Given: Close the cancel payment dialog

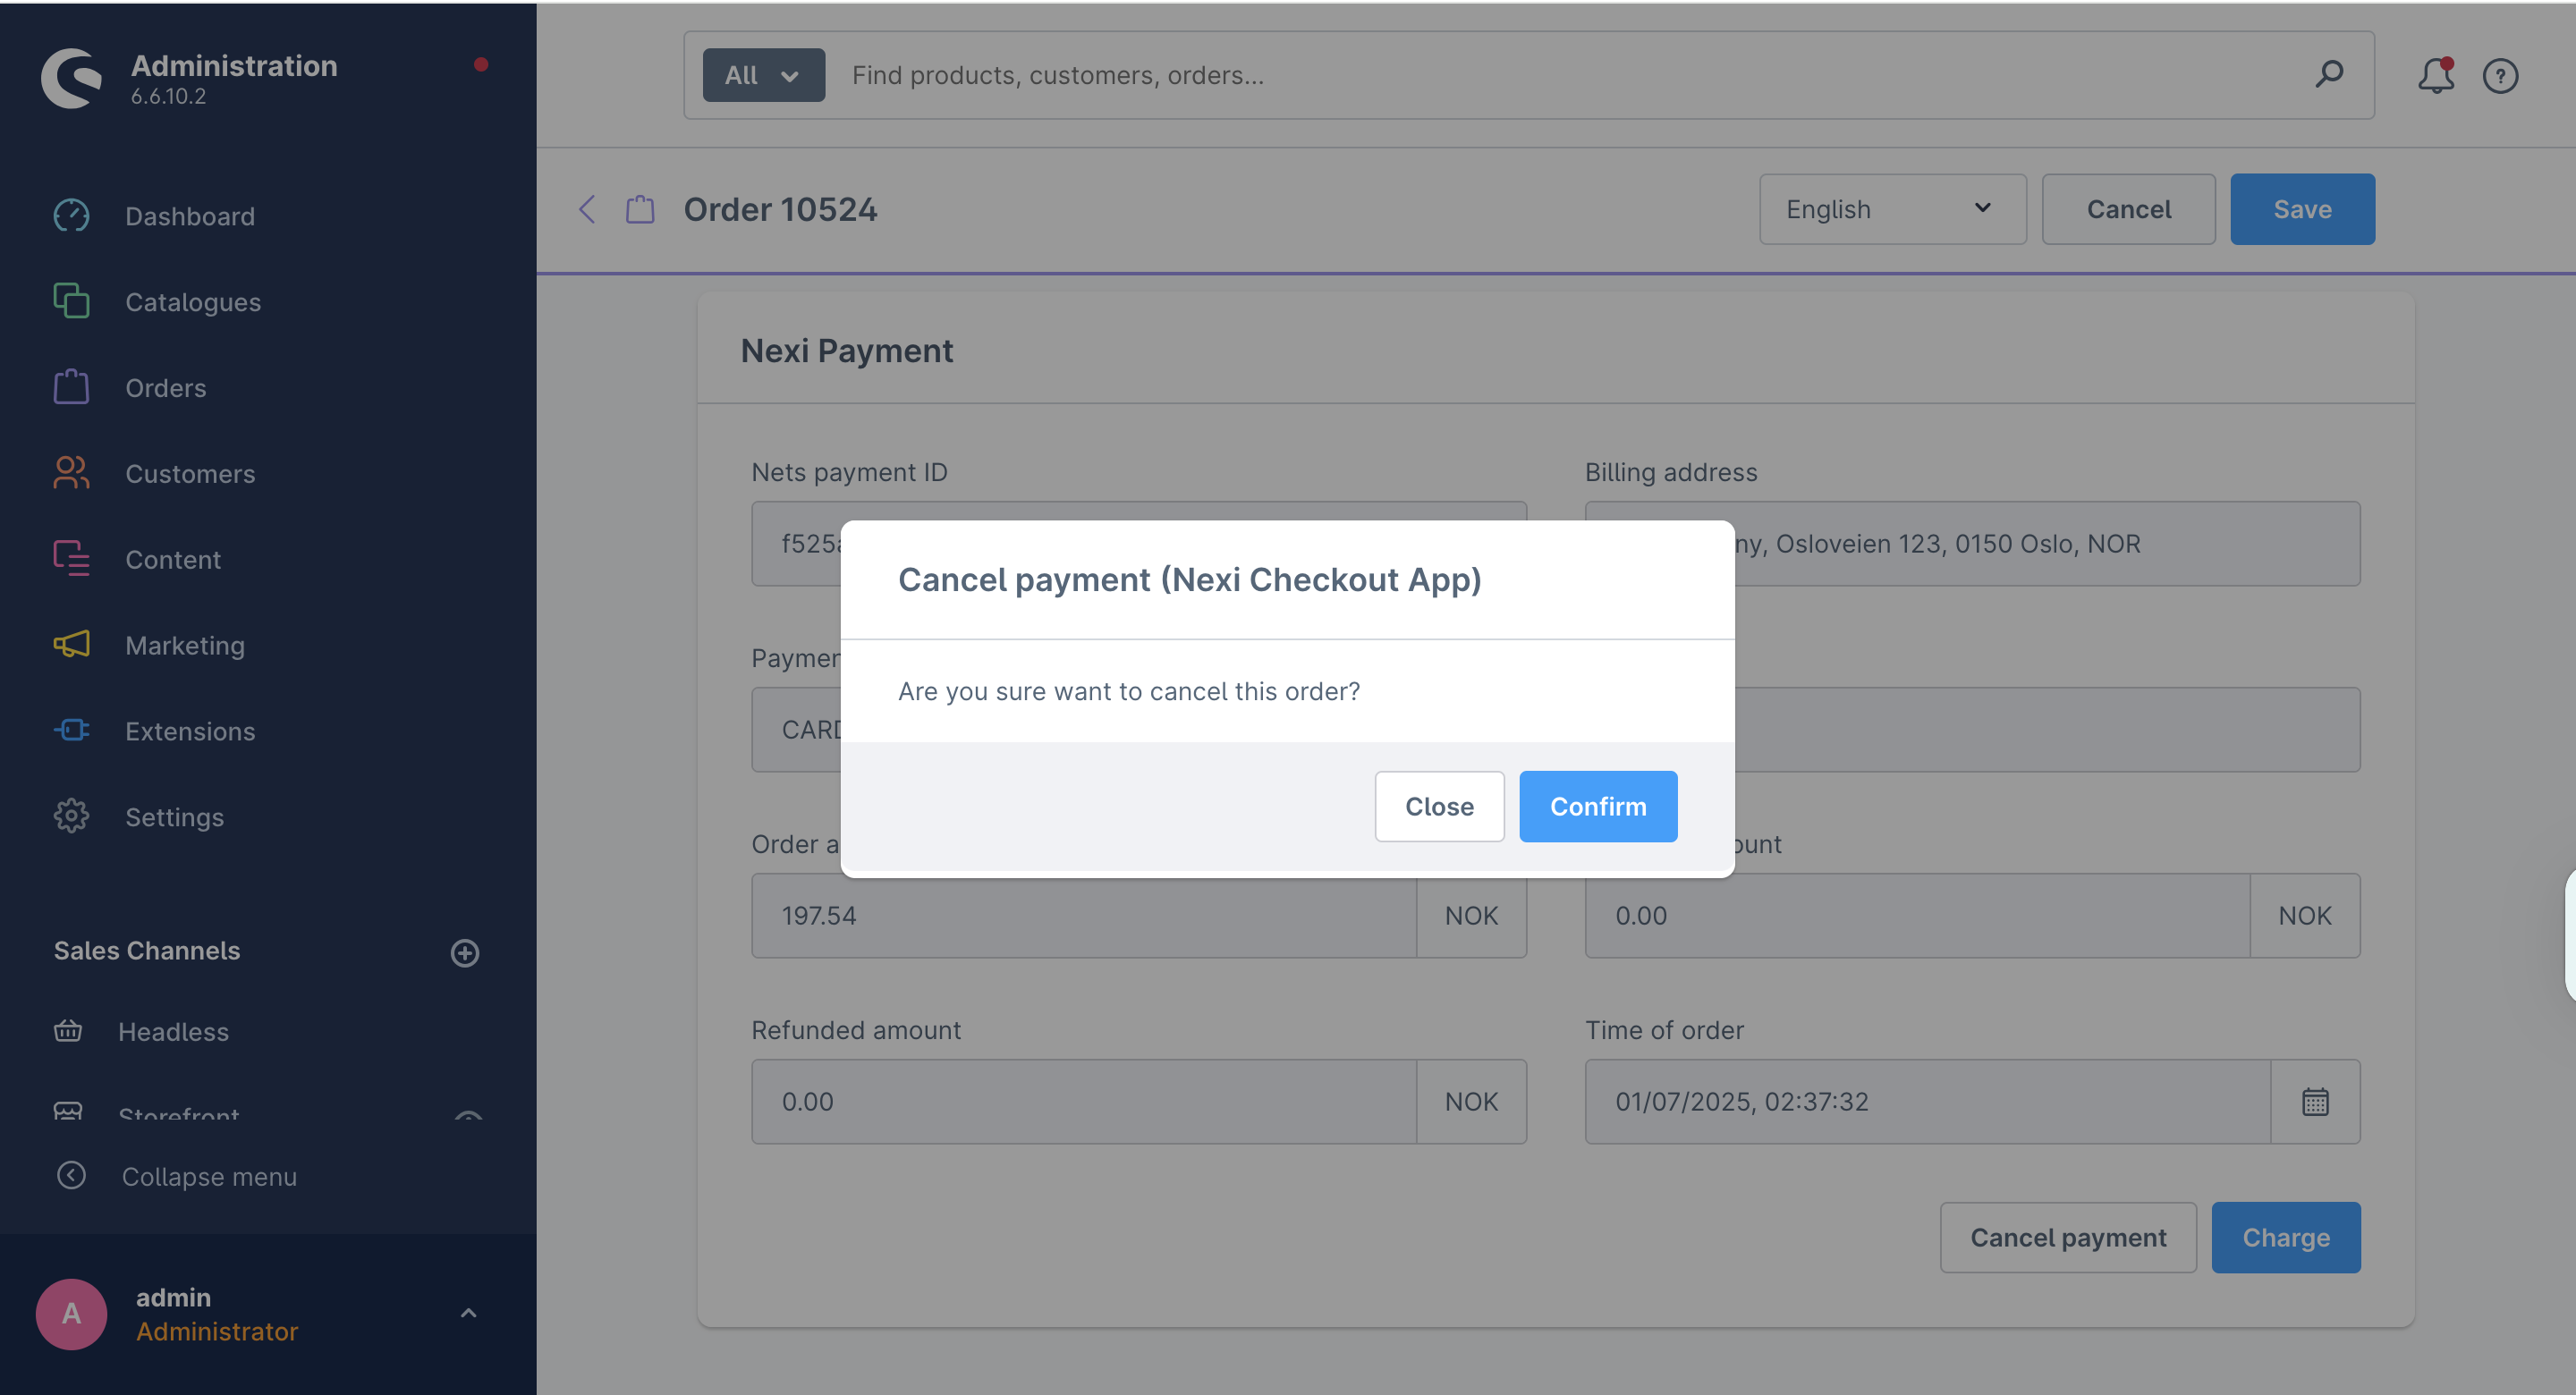Looking at the screenshot, I should tap(1439, 806).
